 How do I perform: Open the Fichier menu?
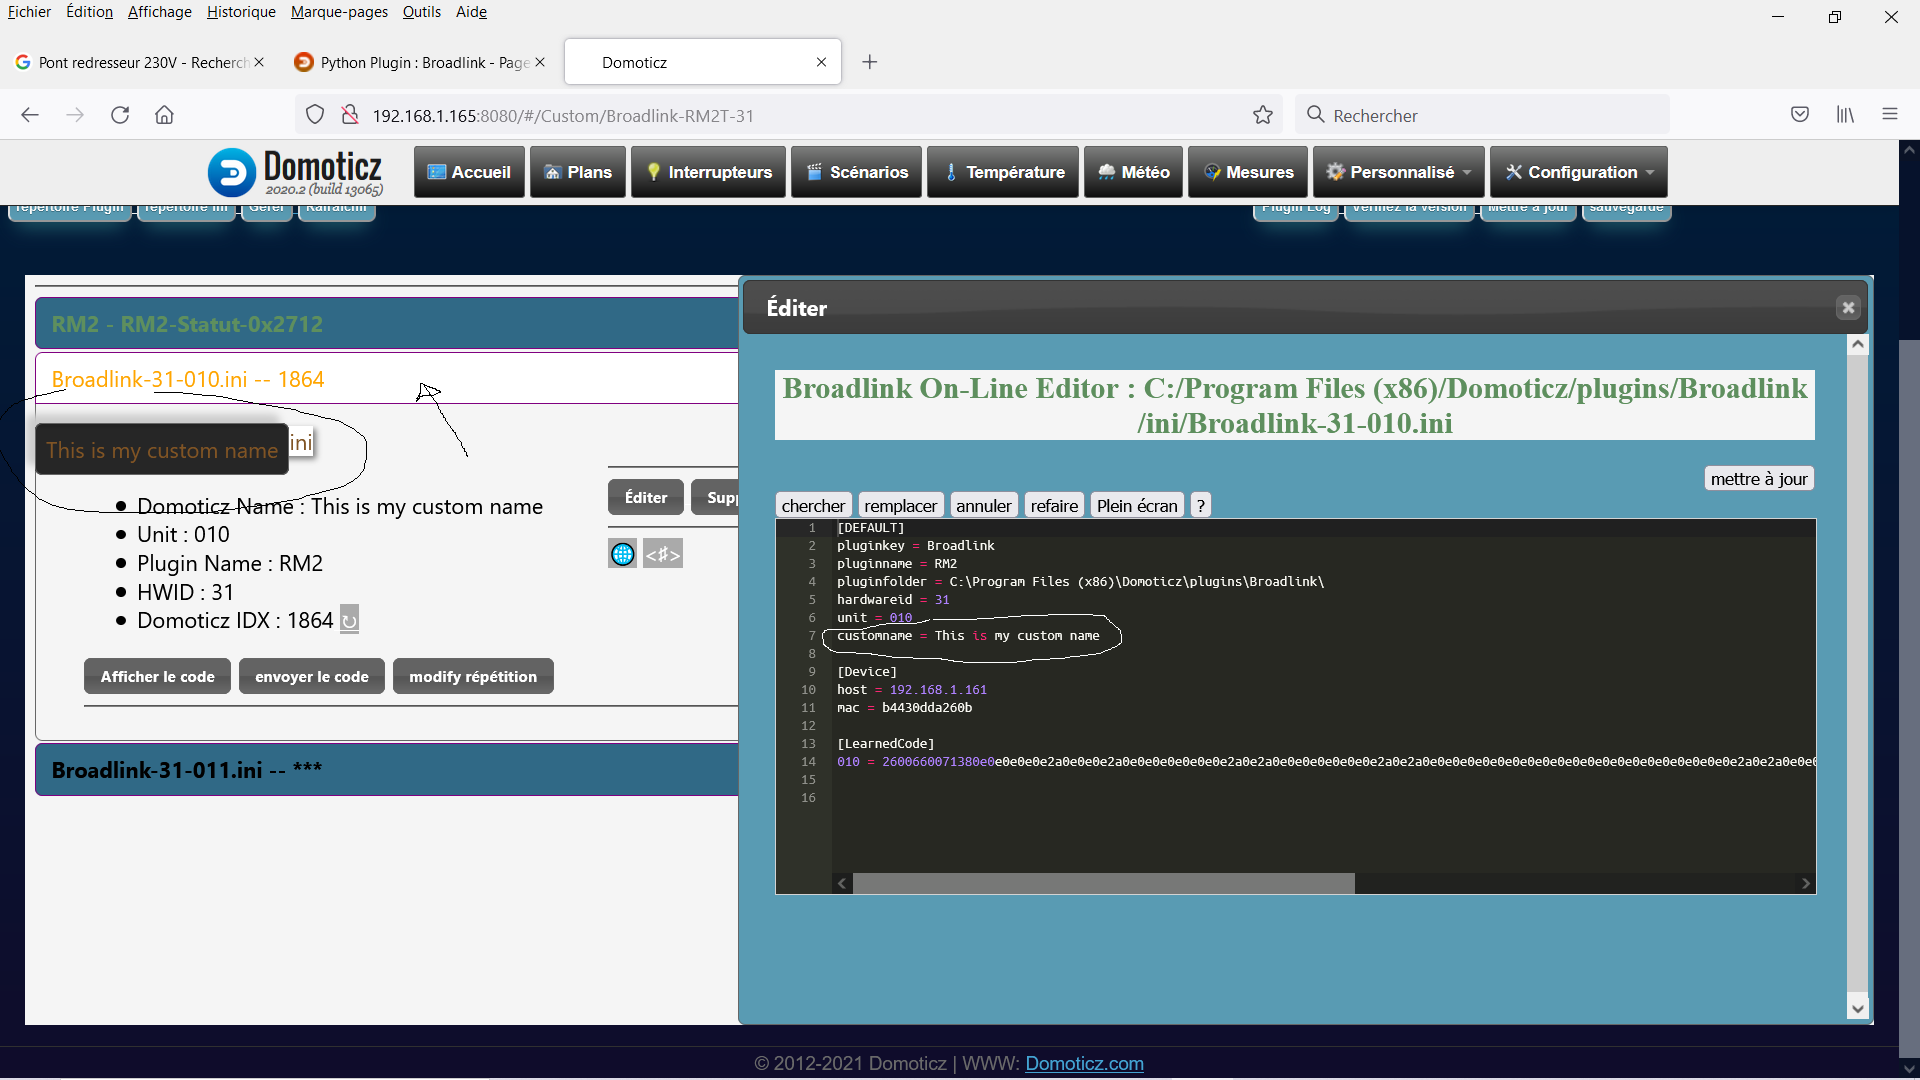pos(29,12)
